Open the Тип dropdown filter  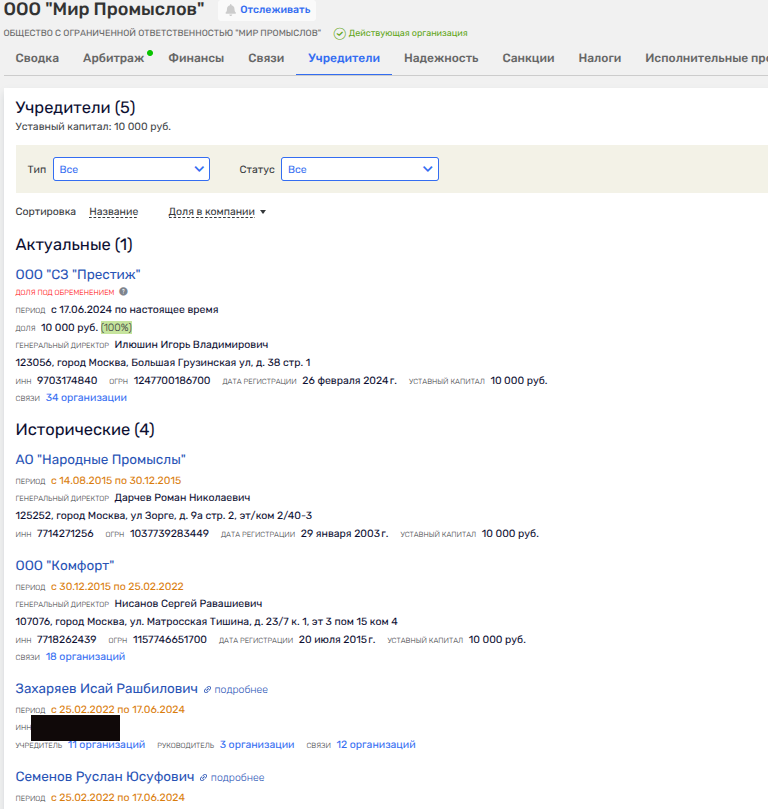(x=131, y=170)
